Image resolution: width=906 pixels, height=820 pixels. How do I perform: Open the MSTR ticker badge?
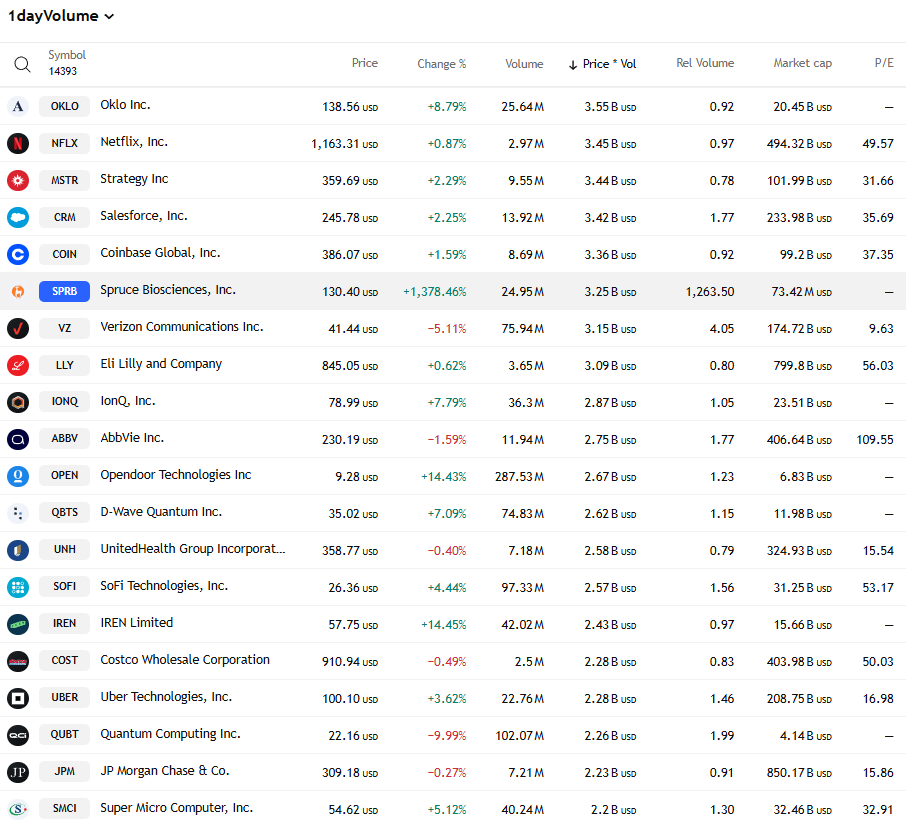[x=65, y=180]
